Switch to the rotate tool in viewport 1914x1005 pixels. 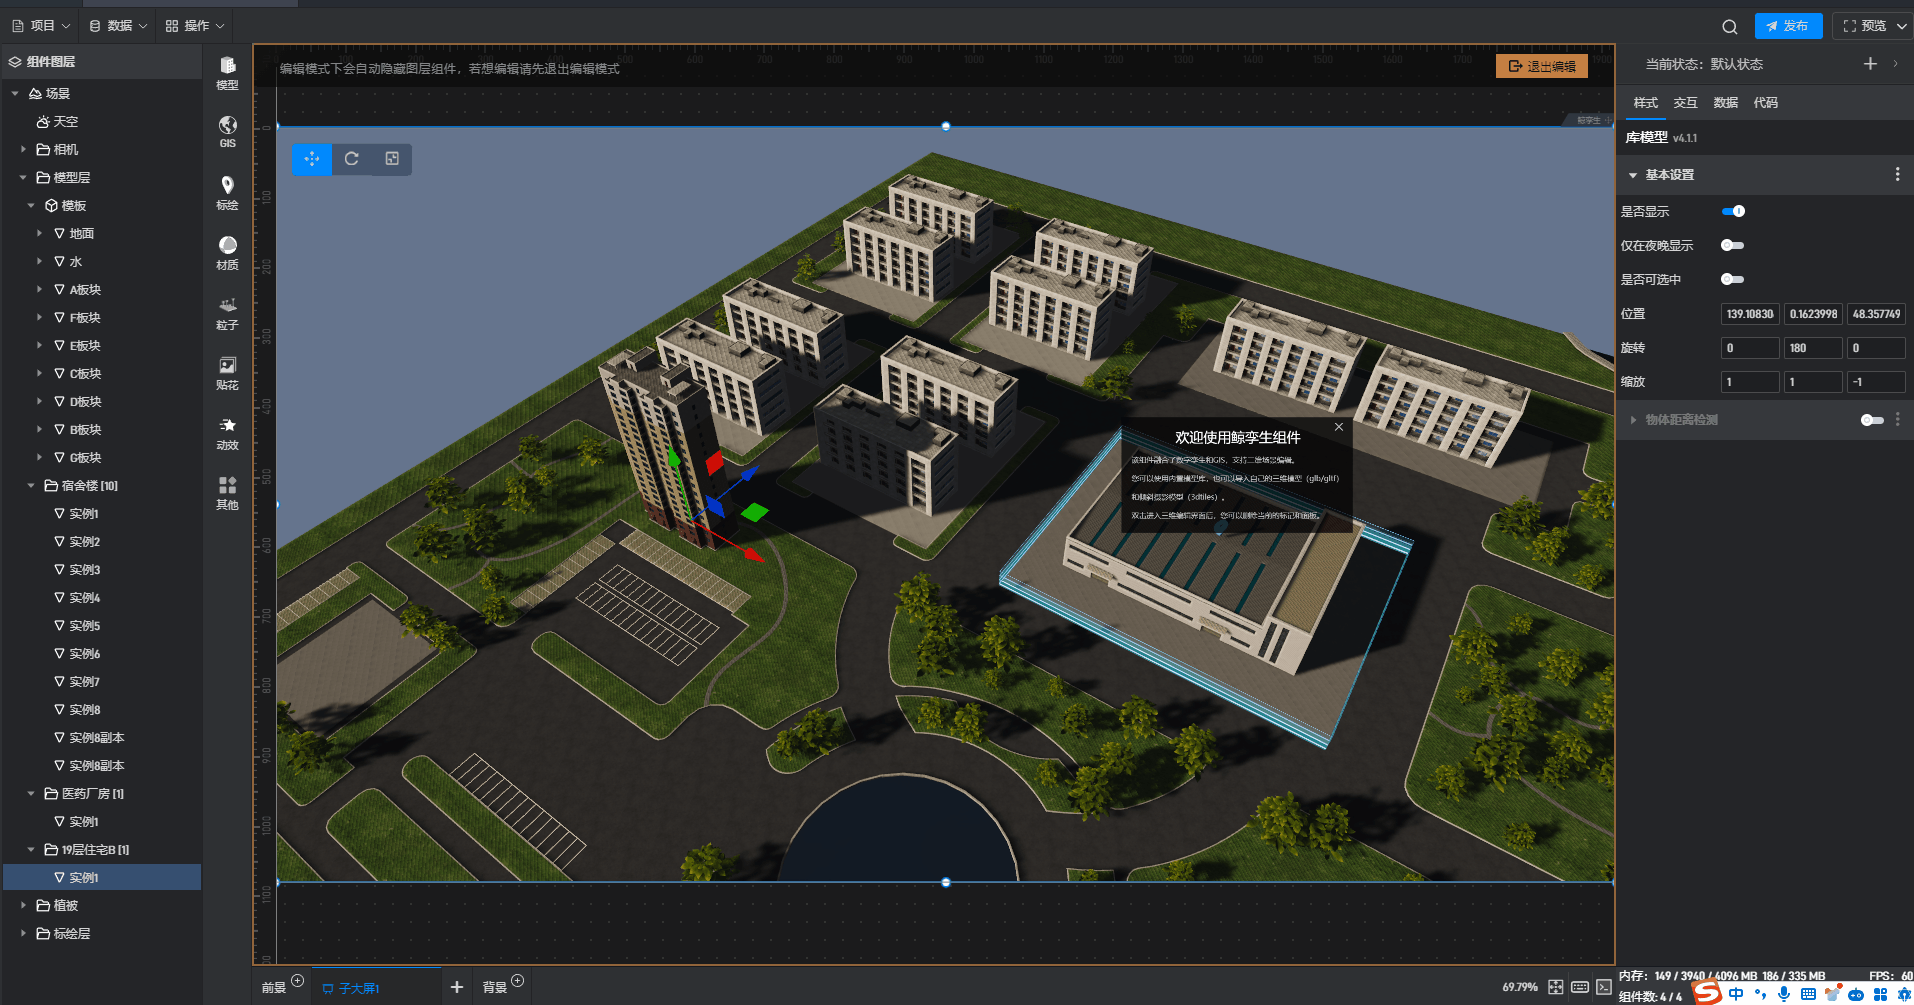click(352, 159)
